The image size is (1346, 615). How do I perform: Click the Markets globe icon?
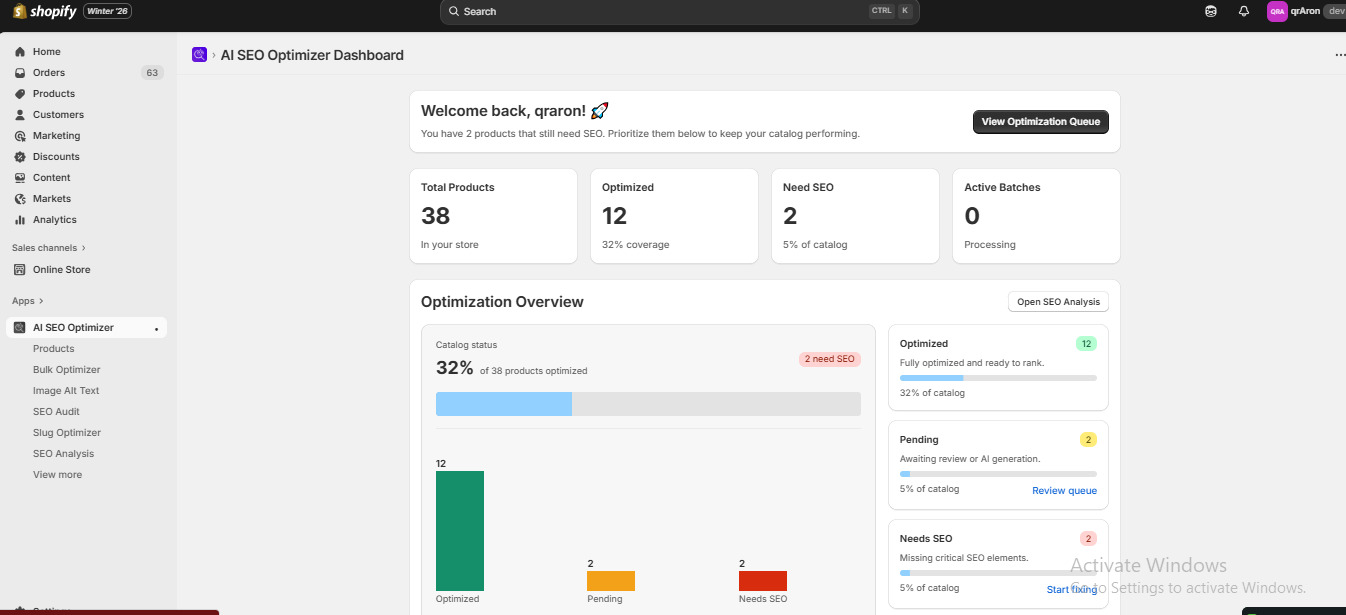point(20,199)
